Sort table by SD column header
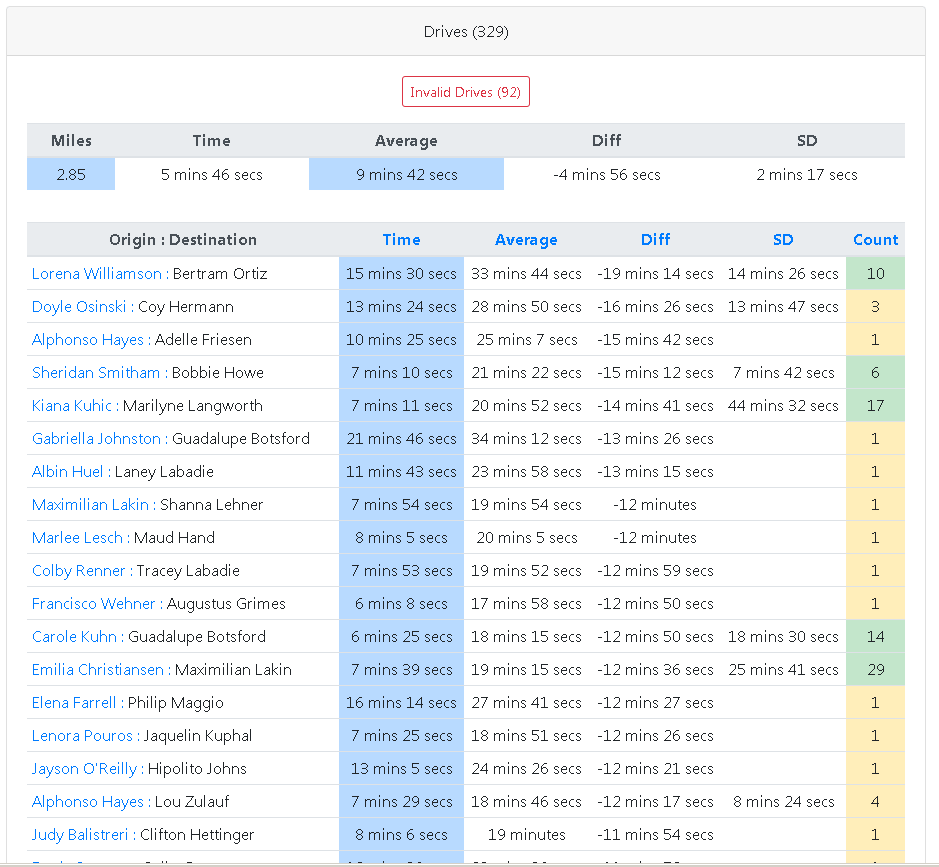The width and height of the screenshot is (939, 867). (x=783, y=240)
